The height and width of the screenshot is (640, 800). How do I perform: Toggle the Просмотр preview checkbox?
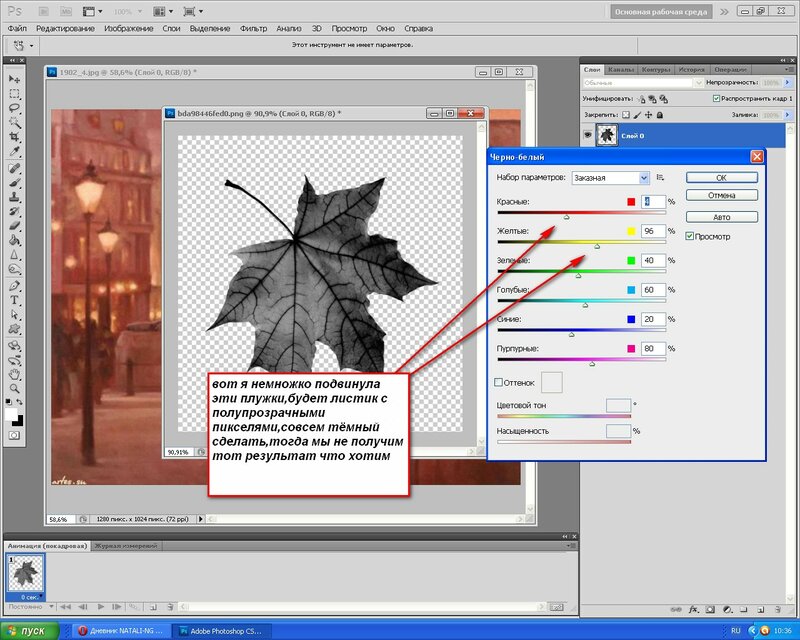690,237
